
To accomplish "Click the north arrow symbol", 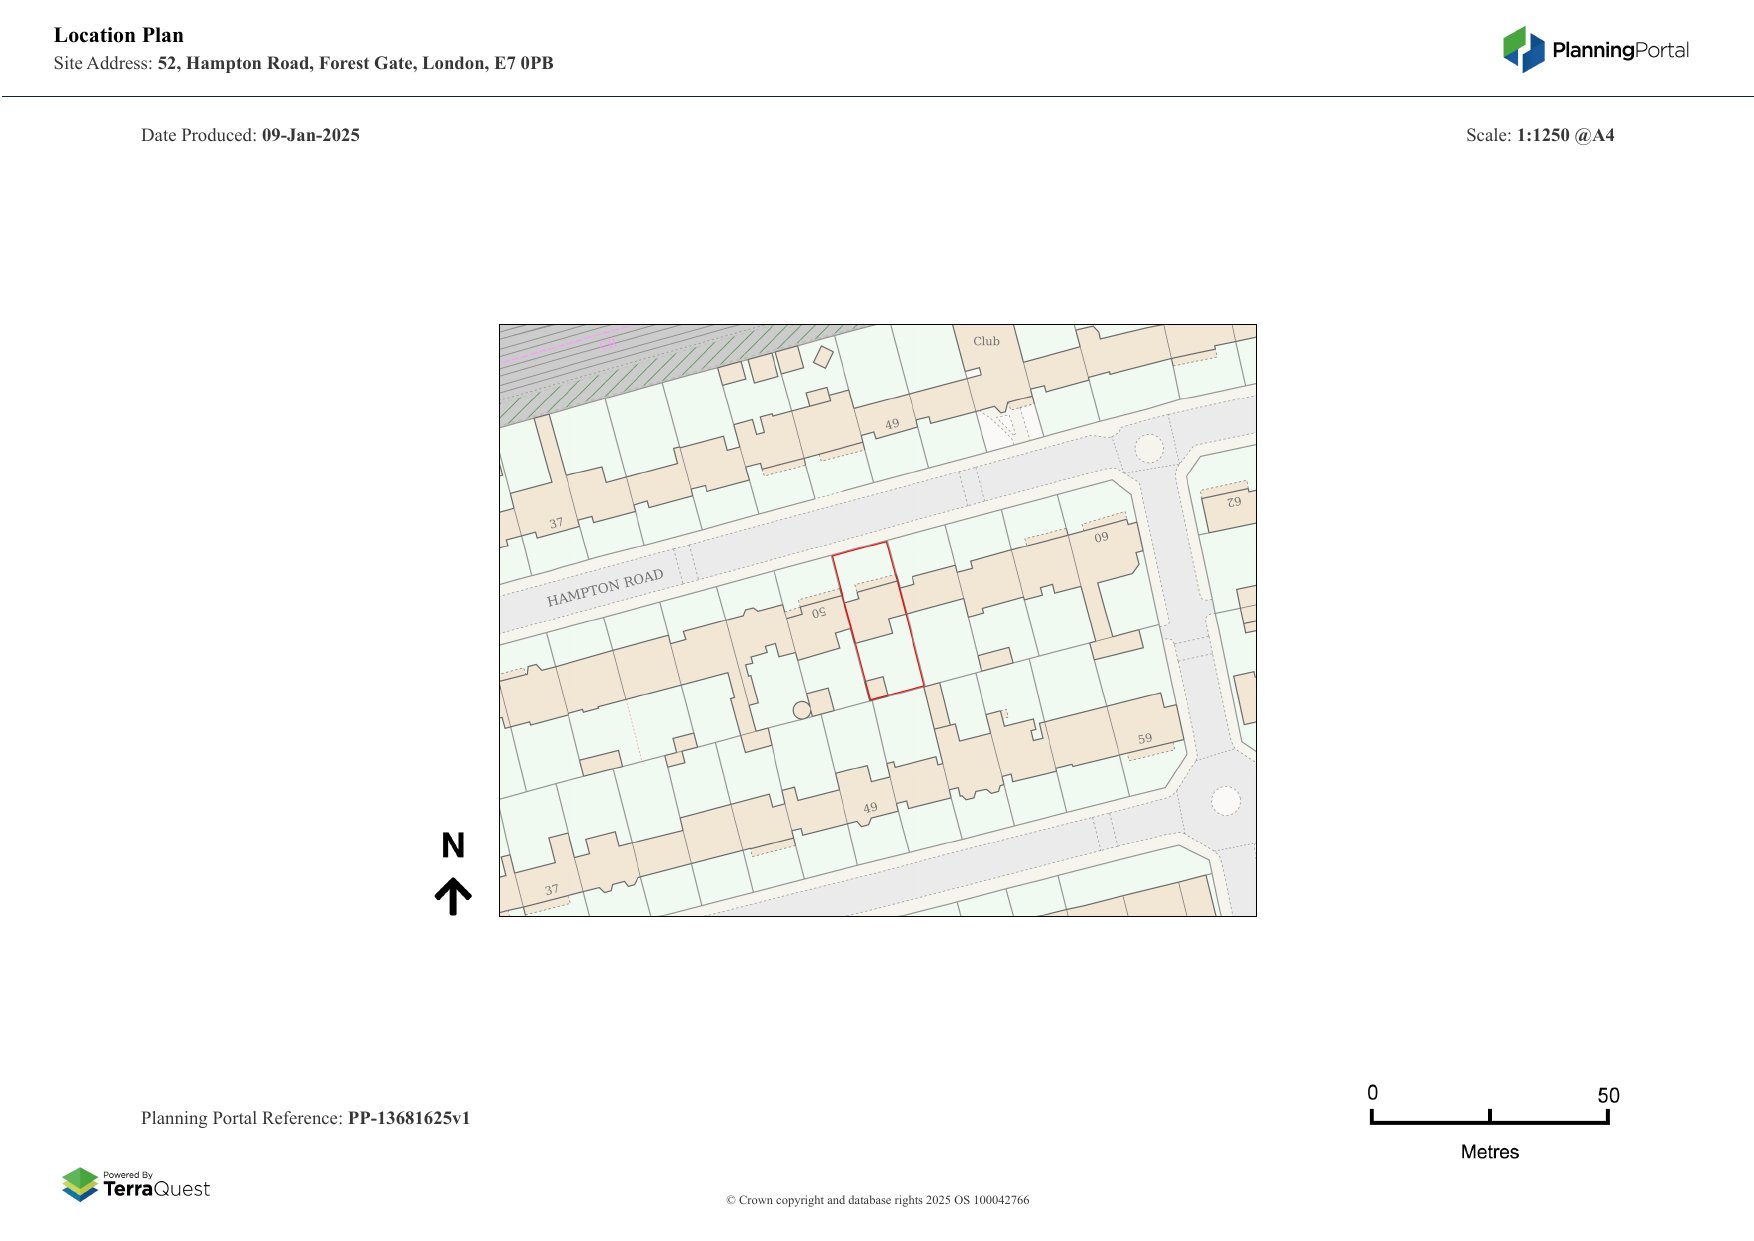I will point(453,896).
